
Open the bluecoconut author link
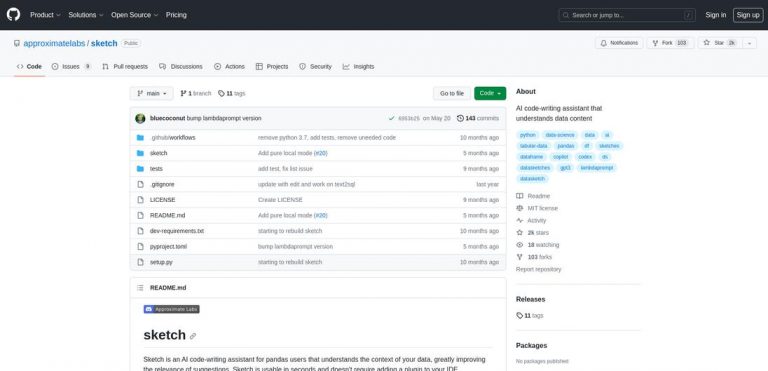[x=168, y=118]
